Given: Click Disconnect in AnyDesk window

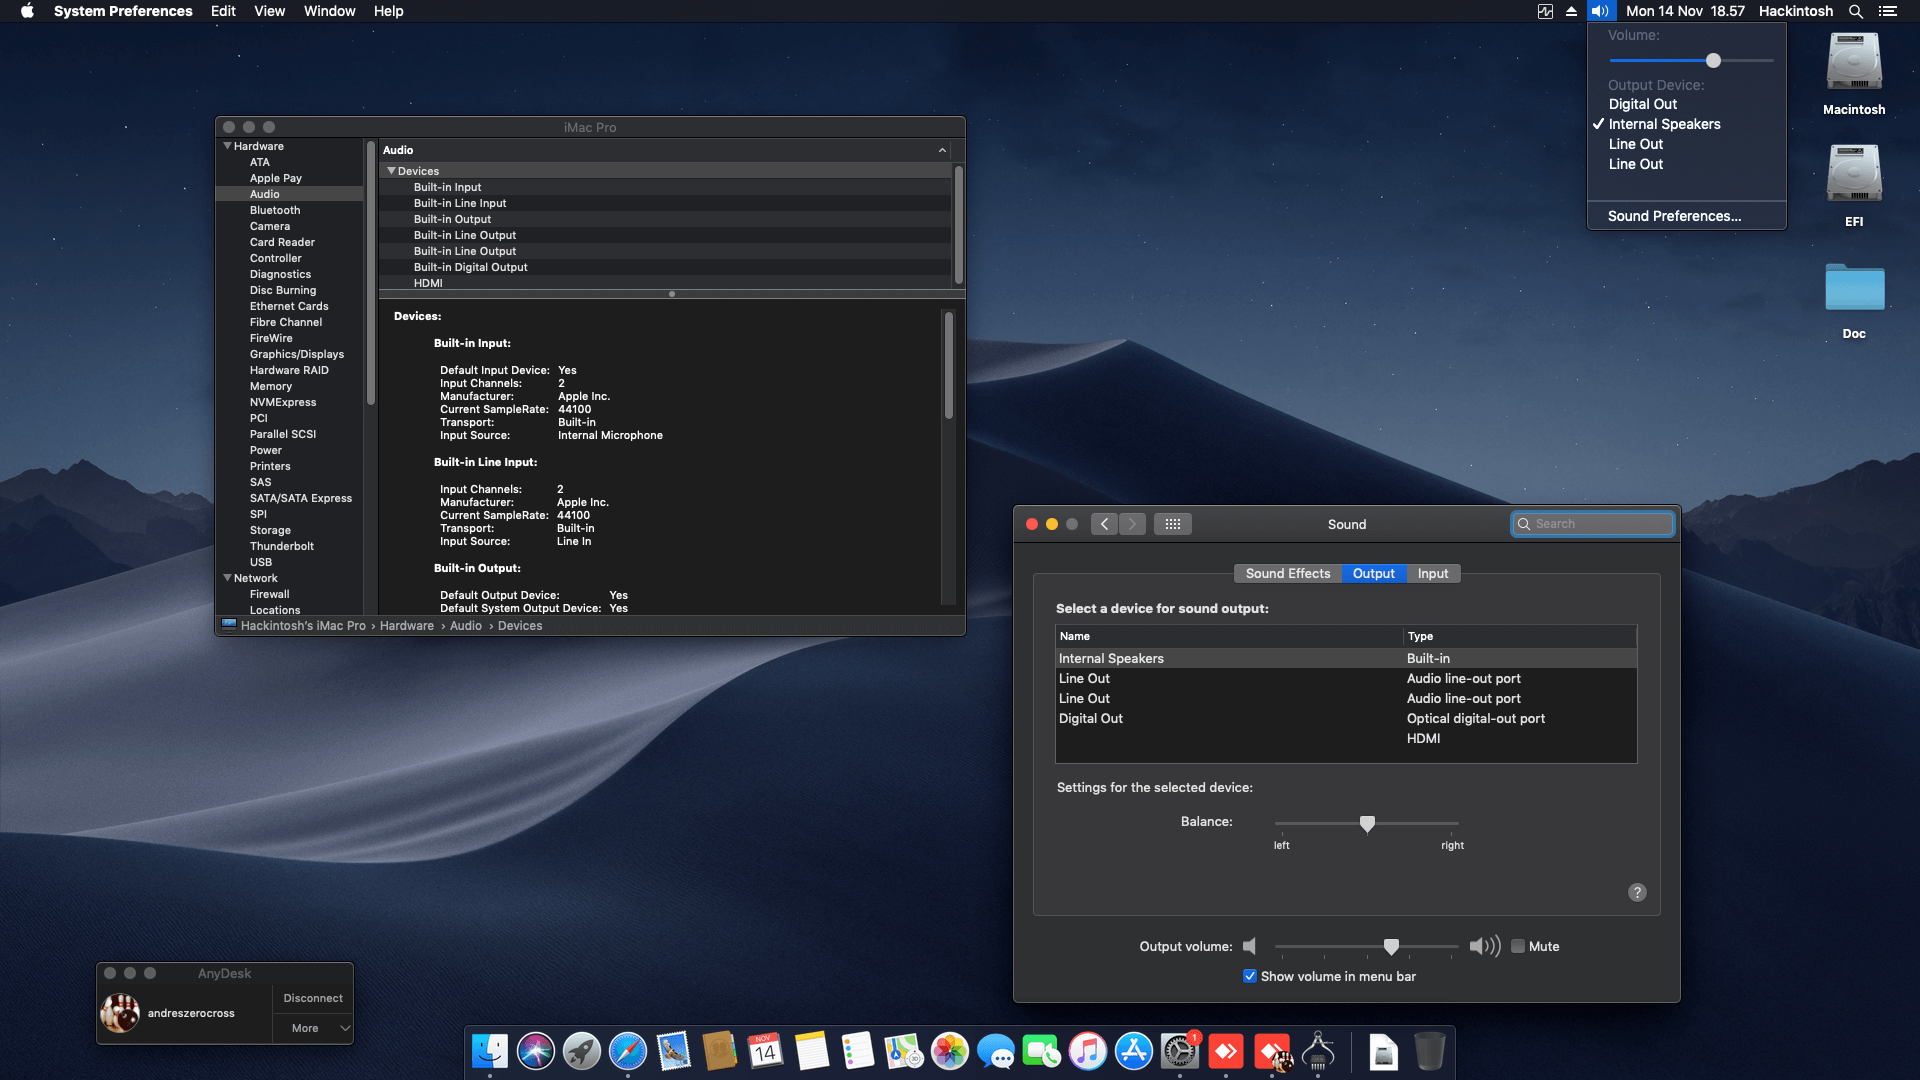Looking at the screenshot, I should (x=313, y=998).
